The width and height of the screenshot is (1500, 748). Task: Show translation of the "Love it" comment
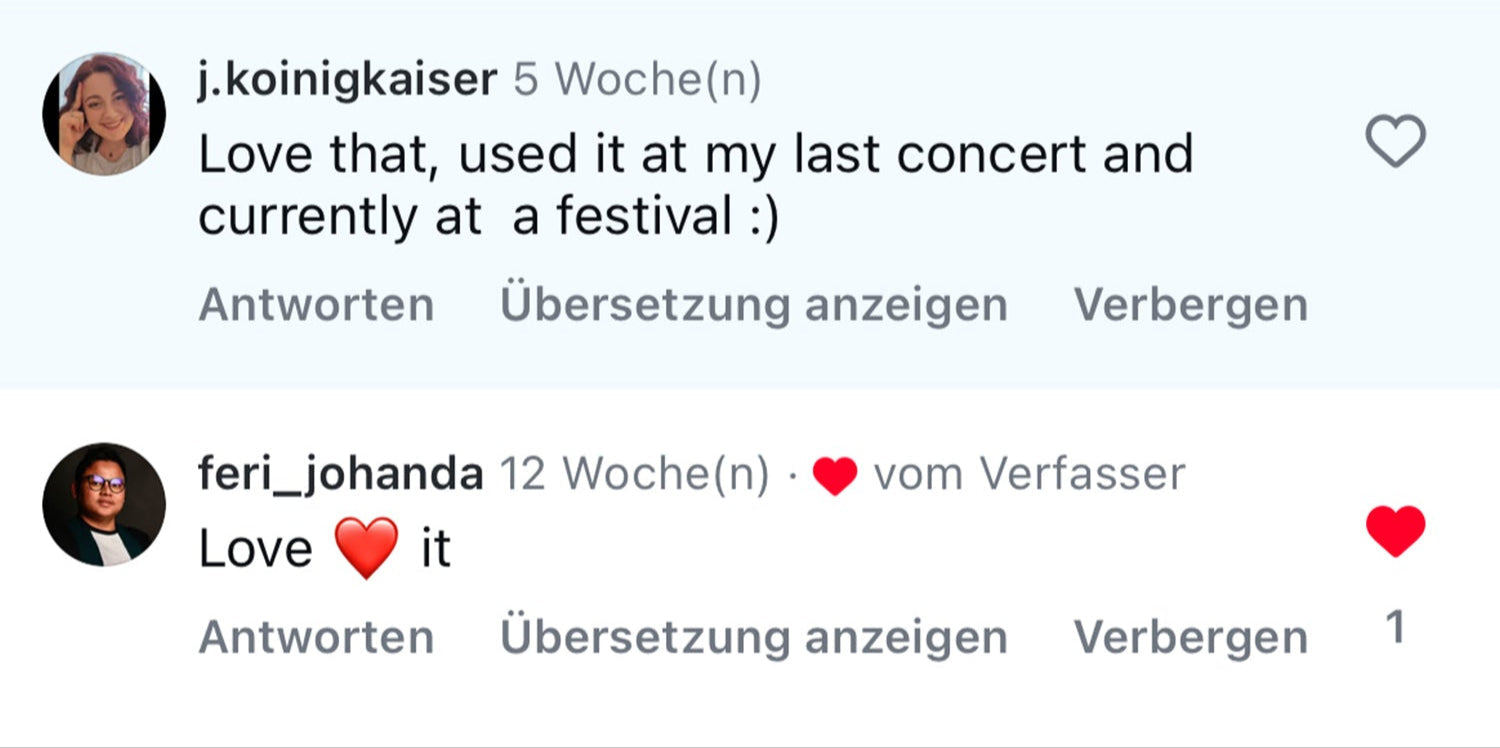tap(754, 637)
